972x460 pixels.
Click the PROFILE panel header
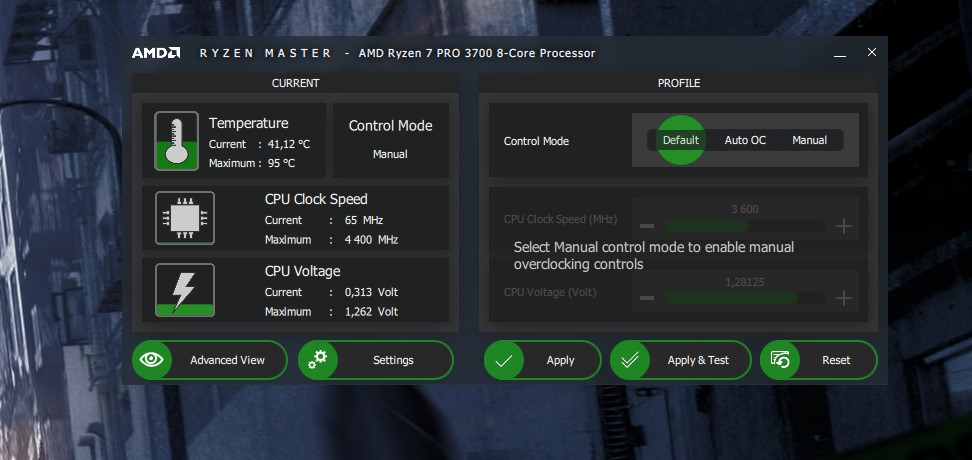pos(679,82)
